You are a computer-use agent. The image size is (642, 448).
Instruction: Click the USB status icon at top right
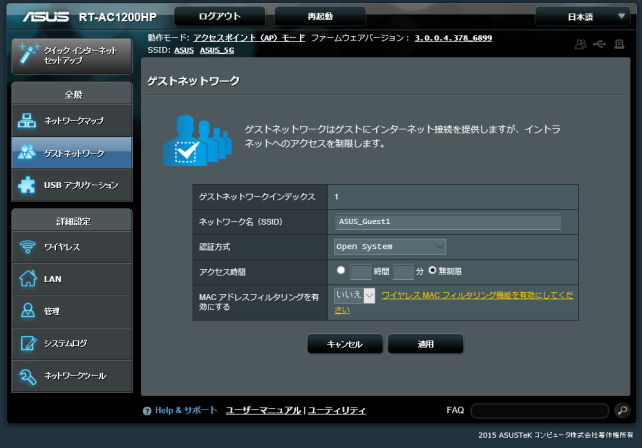[599, 44]
